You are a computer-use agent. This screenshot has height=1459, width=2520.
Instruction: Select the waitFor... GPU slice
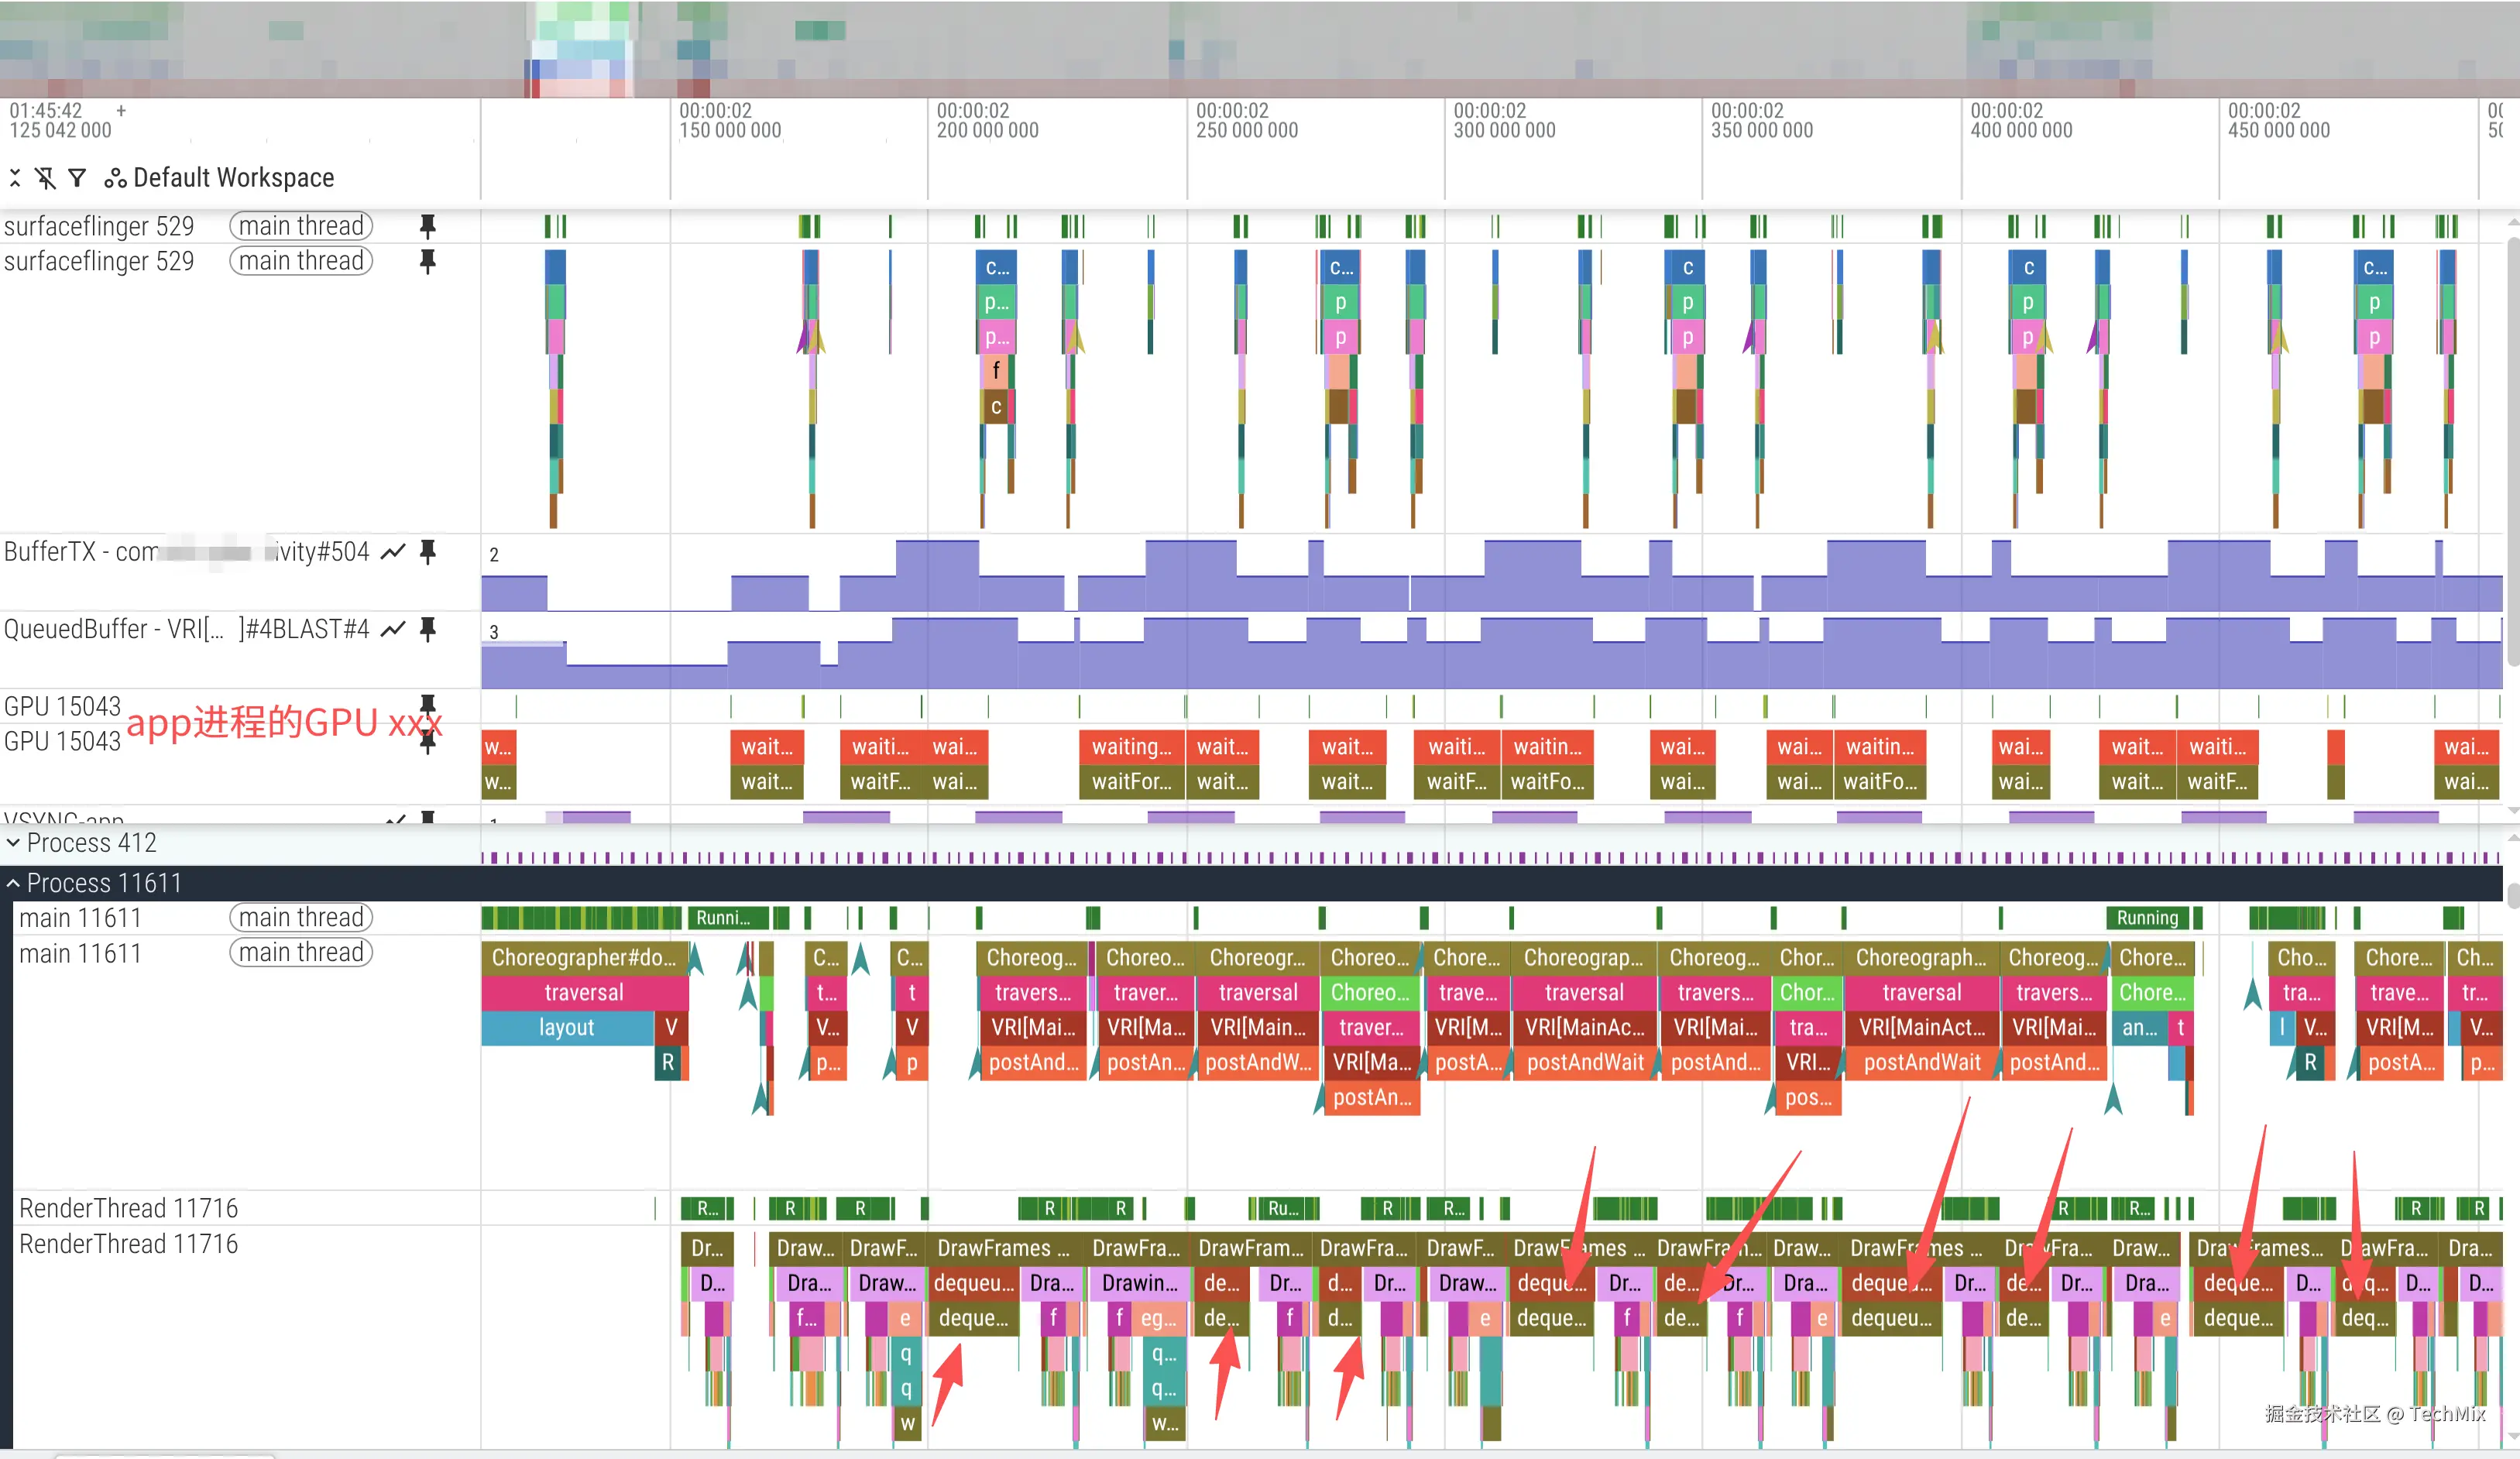(1132, 782)
